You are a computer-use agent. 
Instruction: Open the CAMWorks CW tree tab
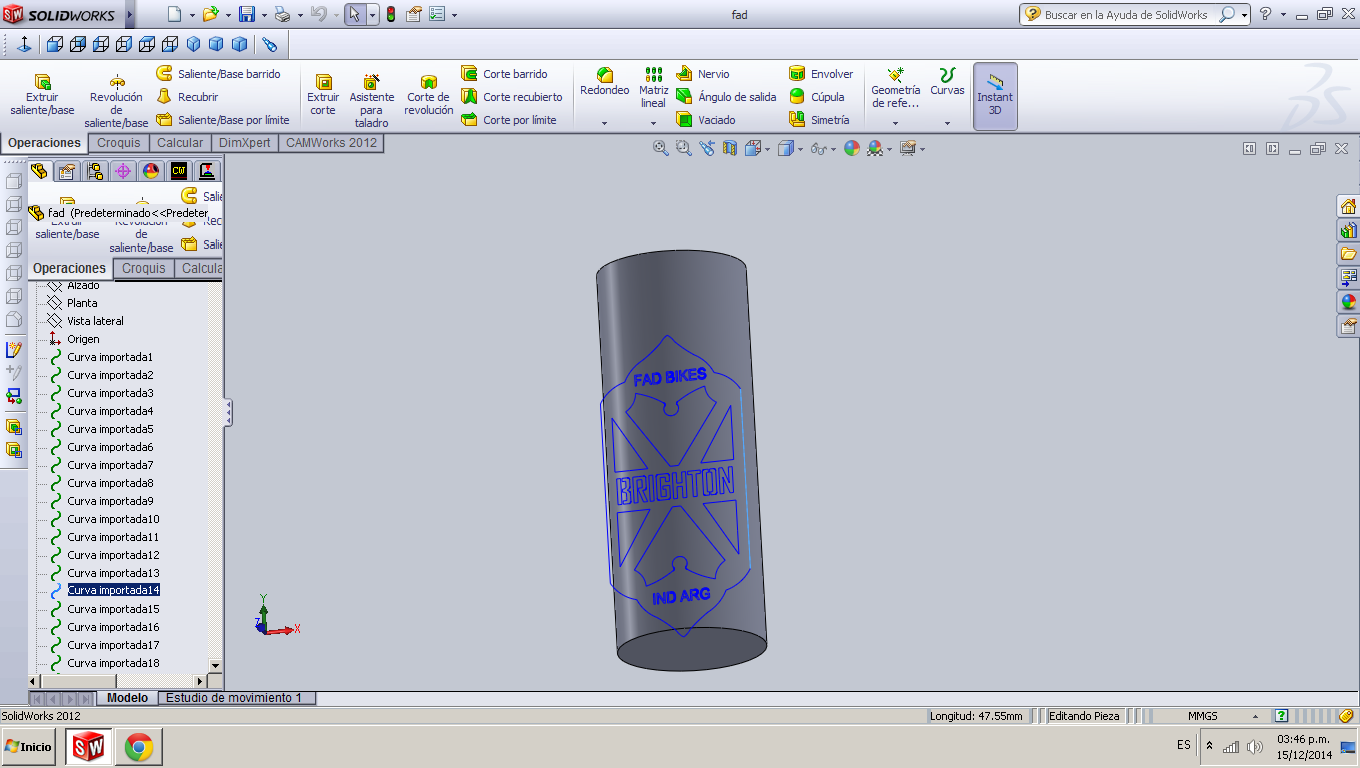click(179, 171)
